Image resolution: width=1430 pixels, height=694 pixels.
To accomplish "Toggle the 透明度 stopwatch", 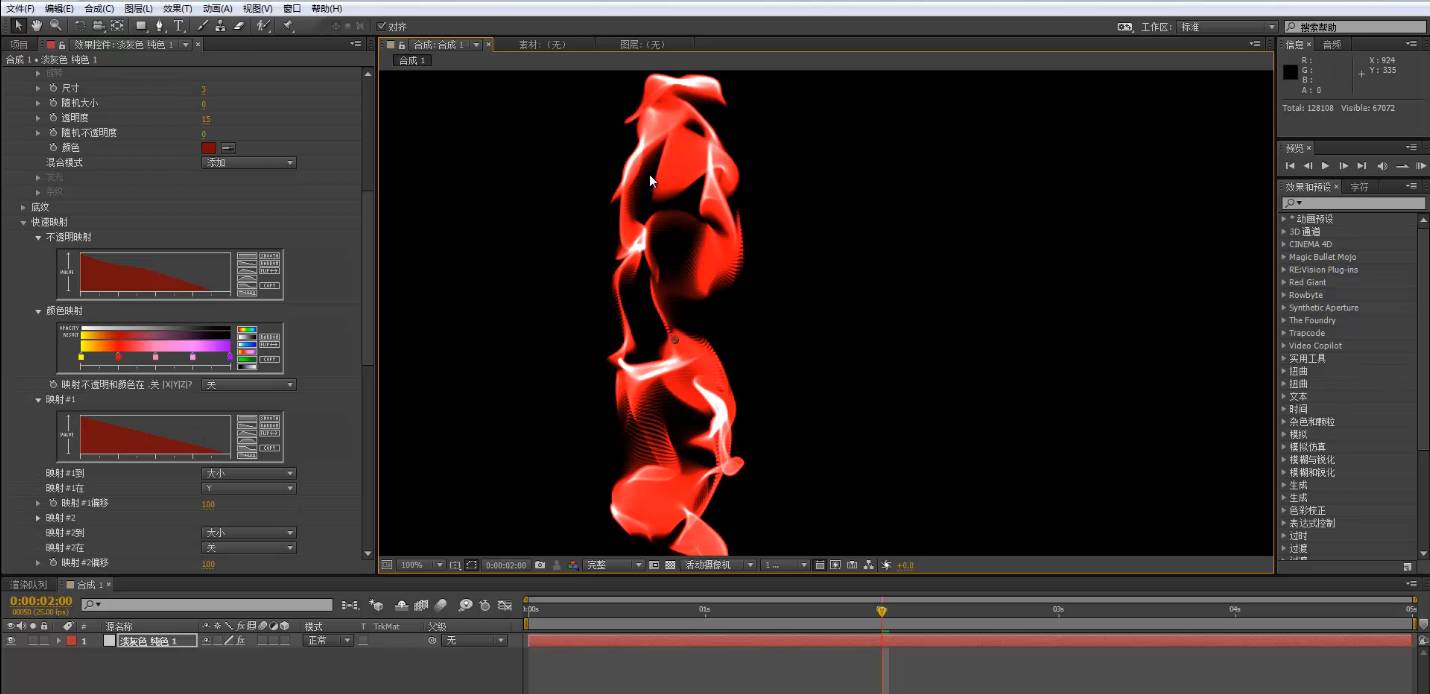I will point(52,118).
